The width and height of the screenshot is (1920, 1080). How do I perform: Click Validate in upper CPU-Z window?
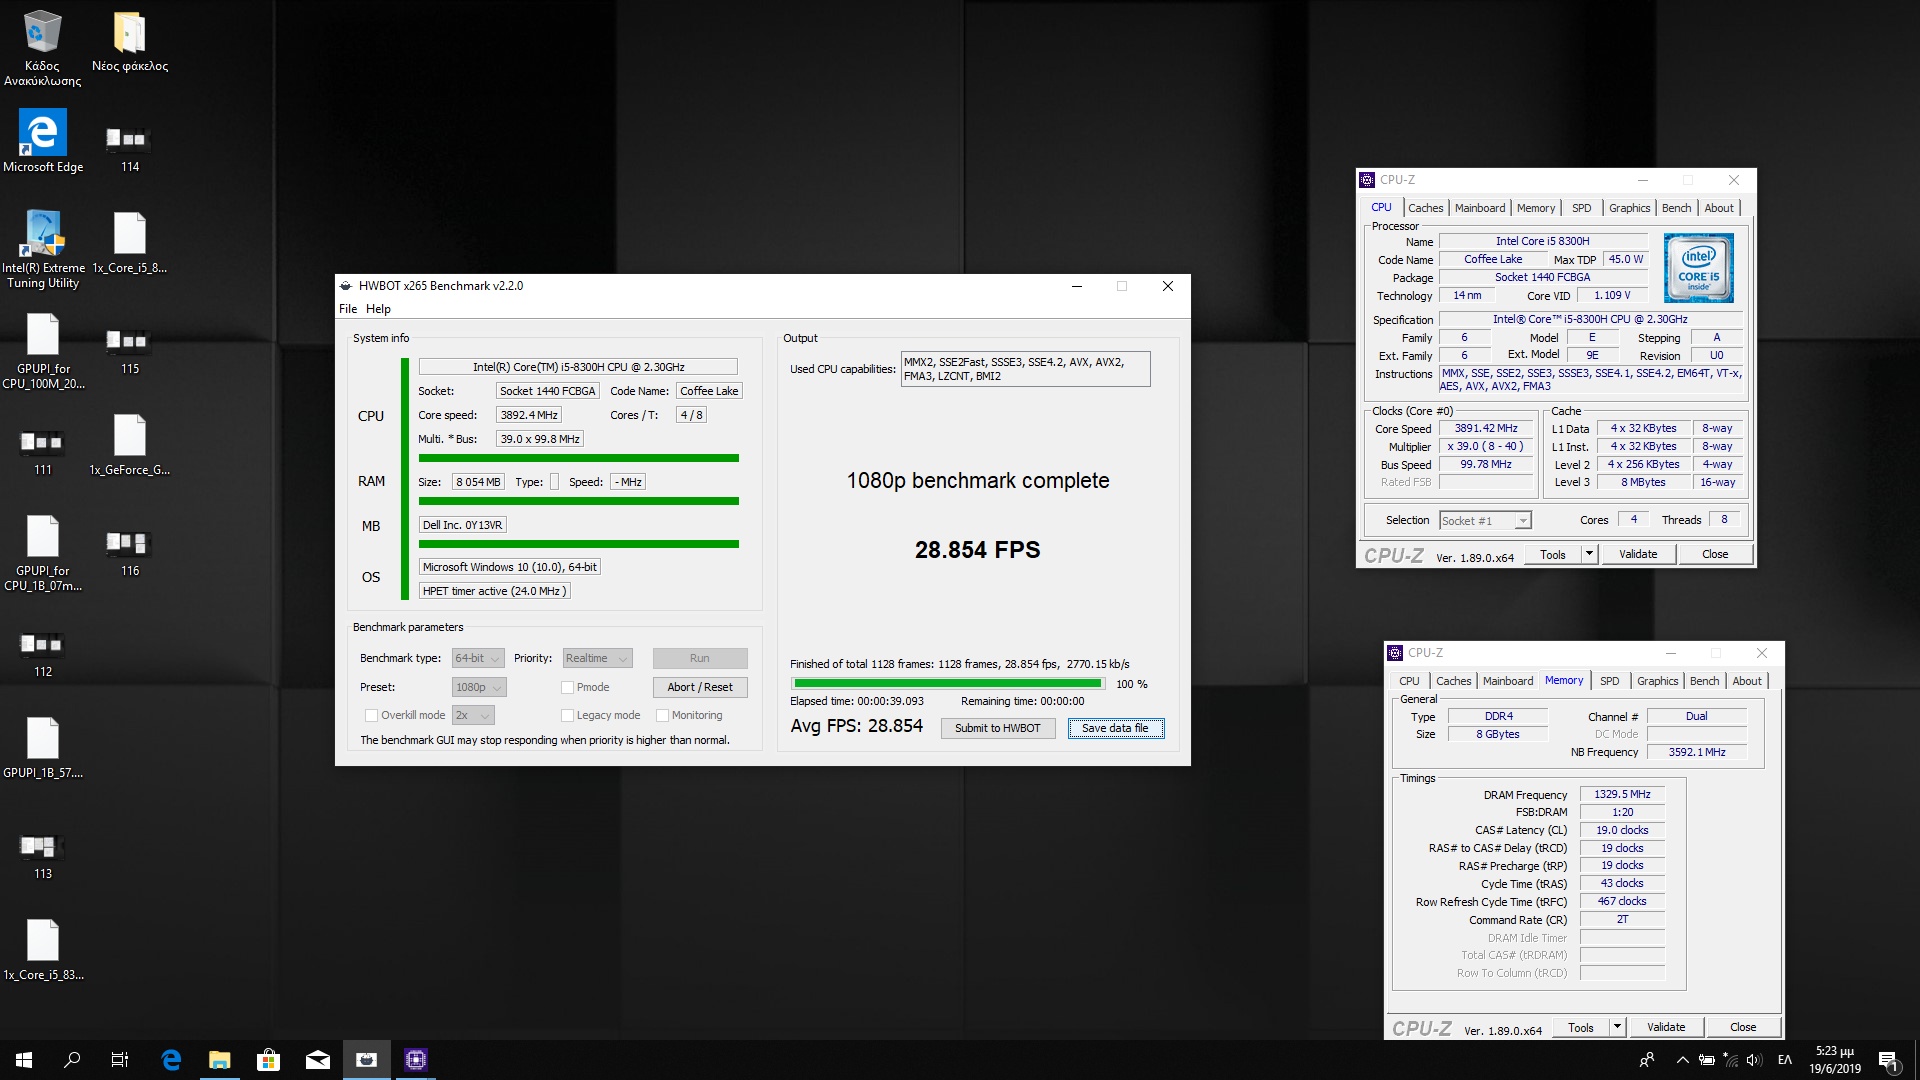1638,554
